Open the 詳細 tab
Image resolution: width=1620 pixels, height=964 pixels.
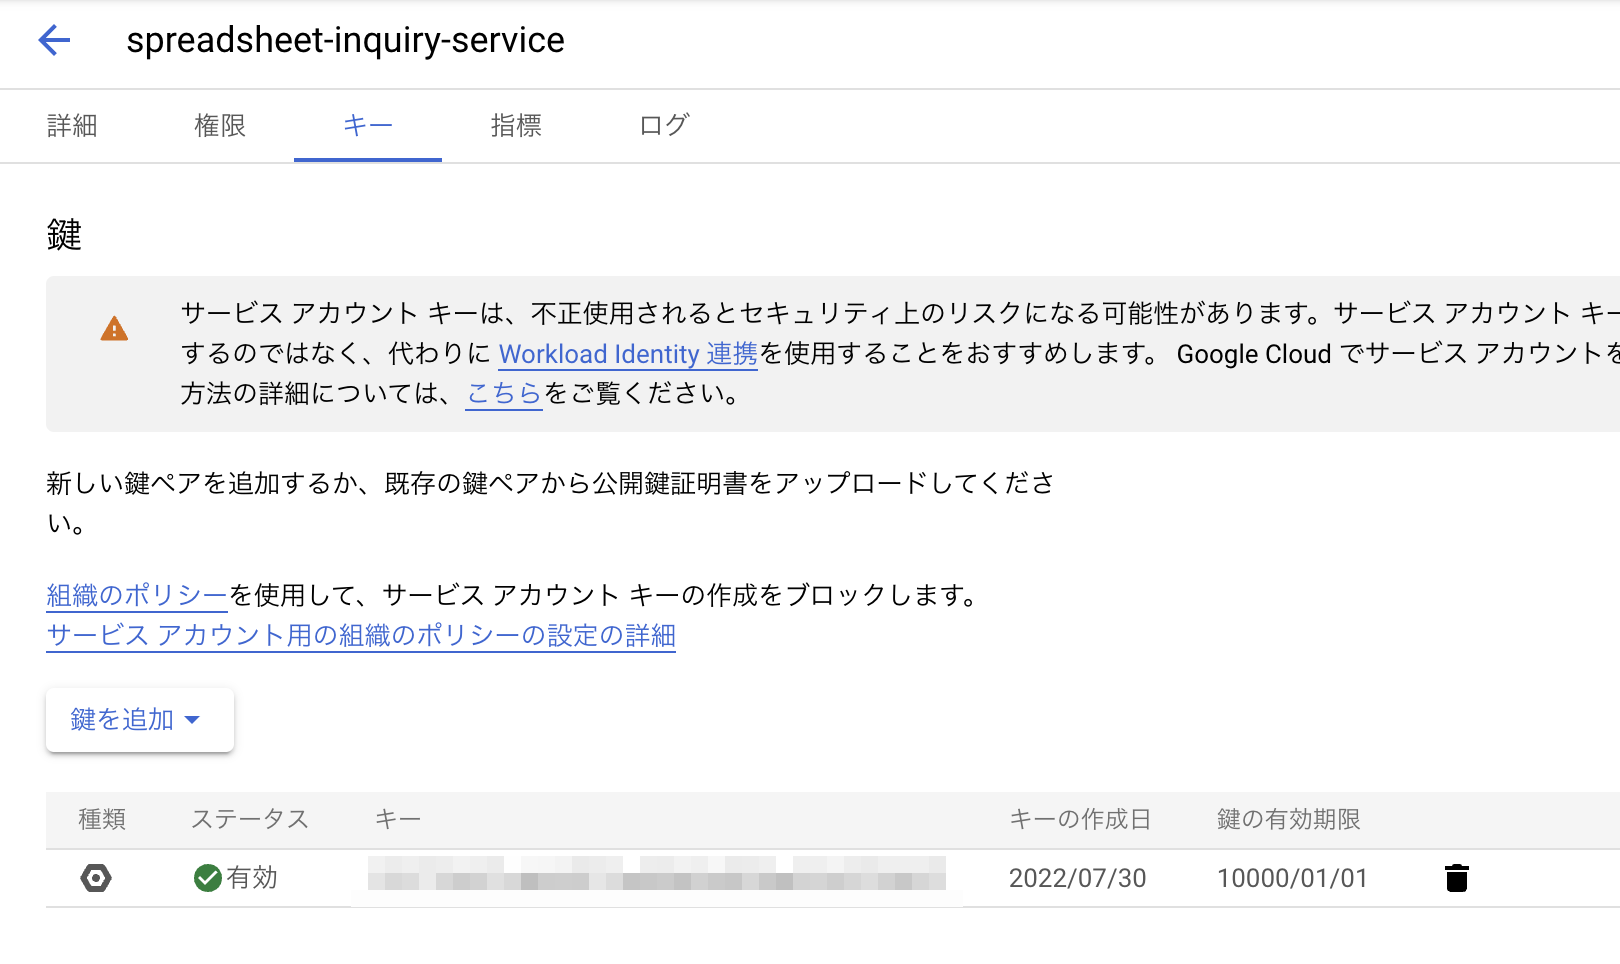72,126
